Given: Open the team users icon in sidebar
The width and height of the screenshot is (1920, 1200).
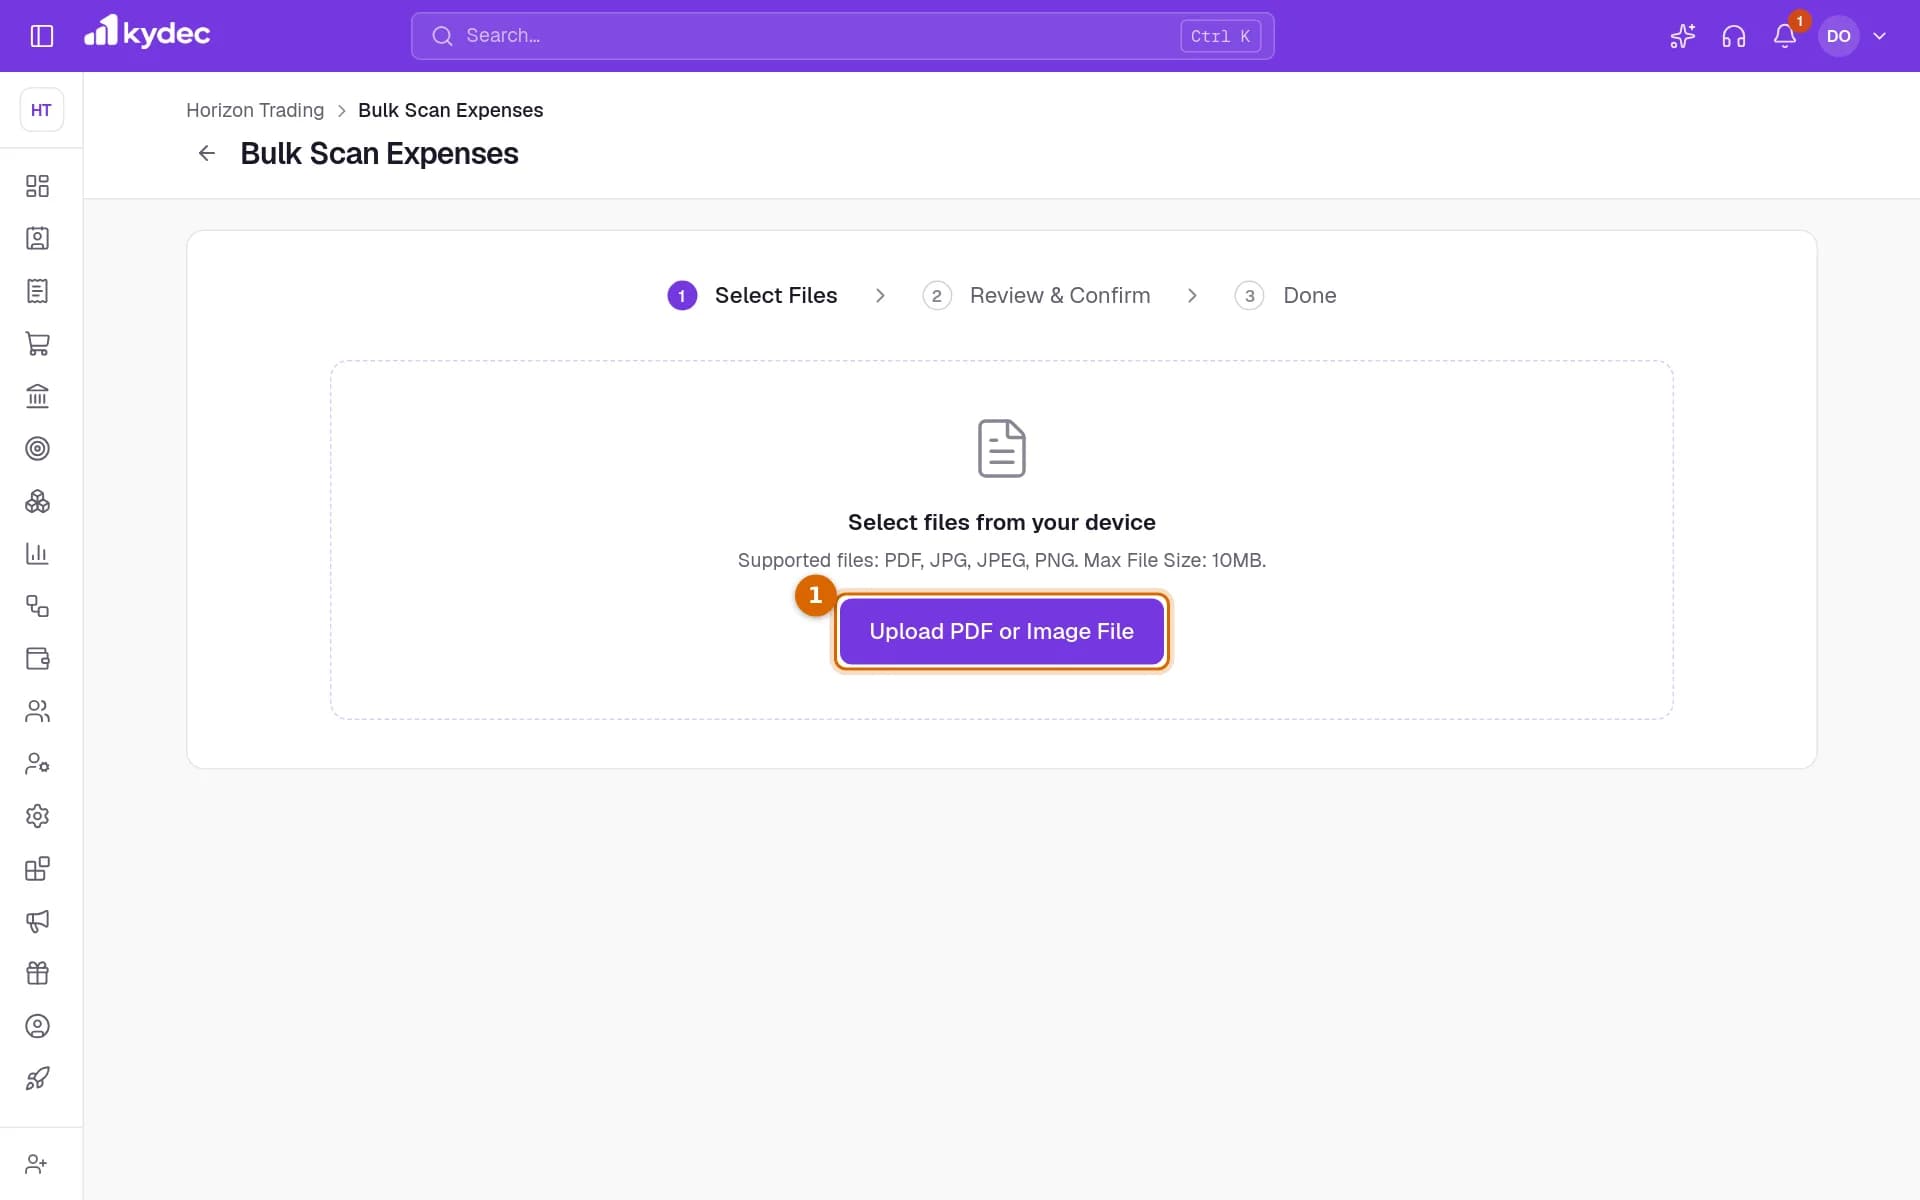Looking at the screenshot, I should [x=37, y=711].
